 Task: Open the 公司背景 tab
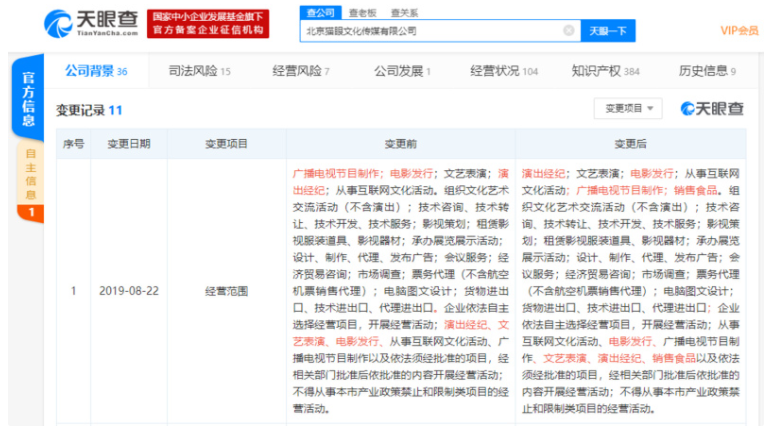pyautogui.click(x=96, y=71)
